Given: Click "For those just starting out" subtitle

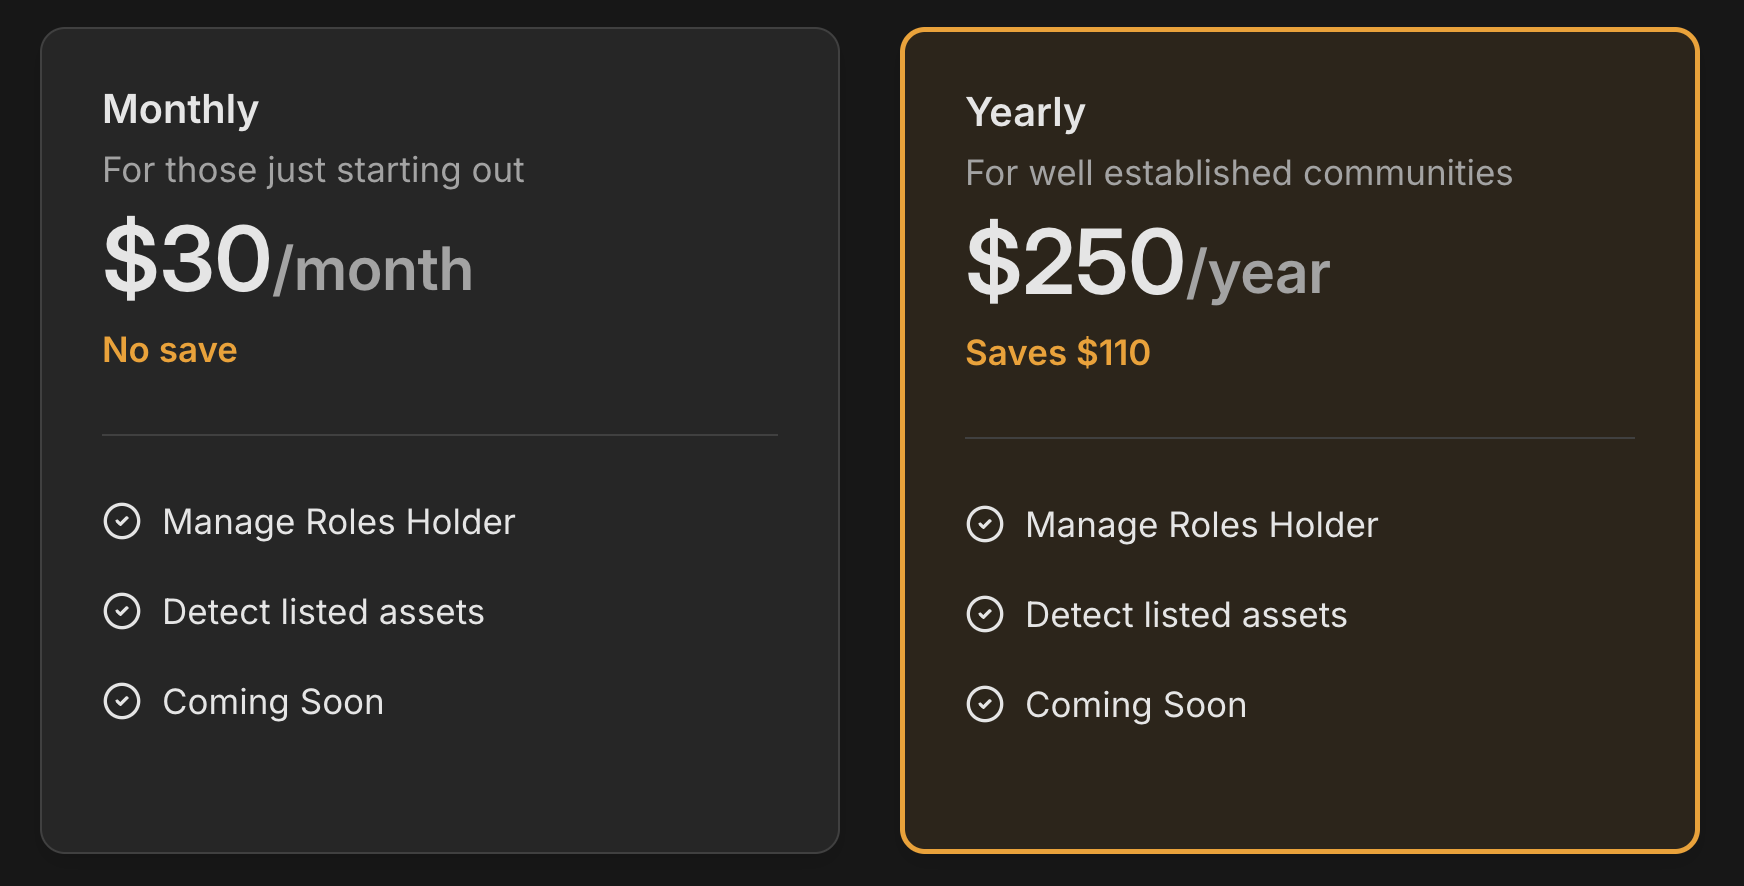Looking at the screenshot, I should (313, 170).
